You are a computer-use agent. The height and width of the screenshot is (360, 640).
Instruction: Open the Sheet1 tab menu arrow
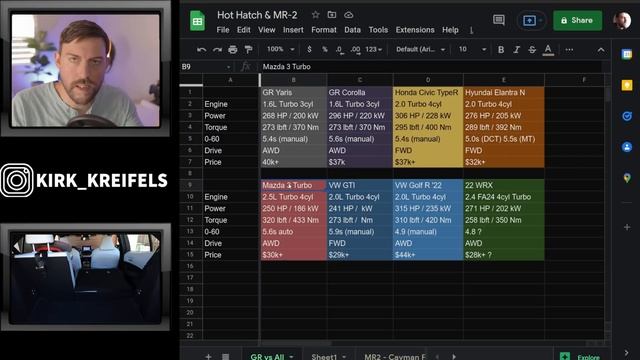click(x=344, y=357)
